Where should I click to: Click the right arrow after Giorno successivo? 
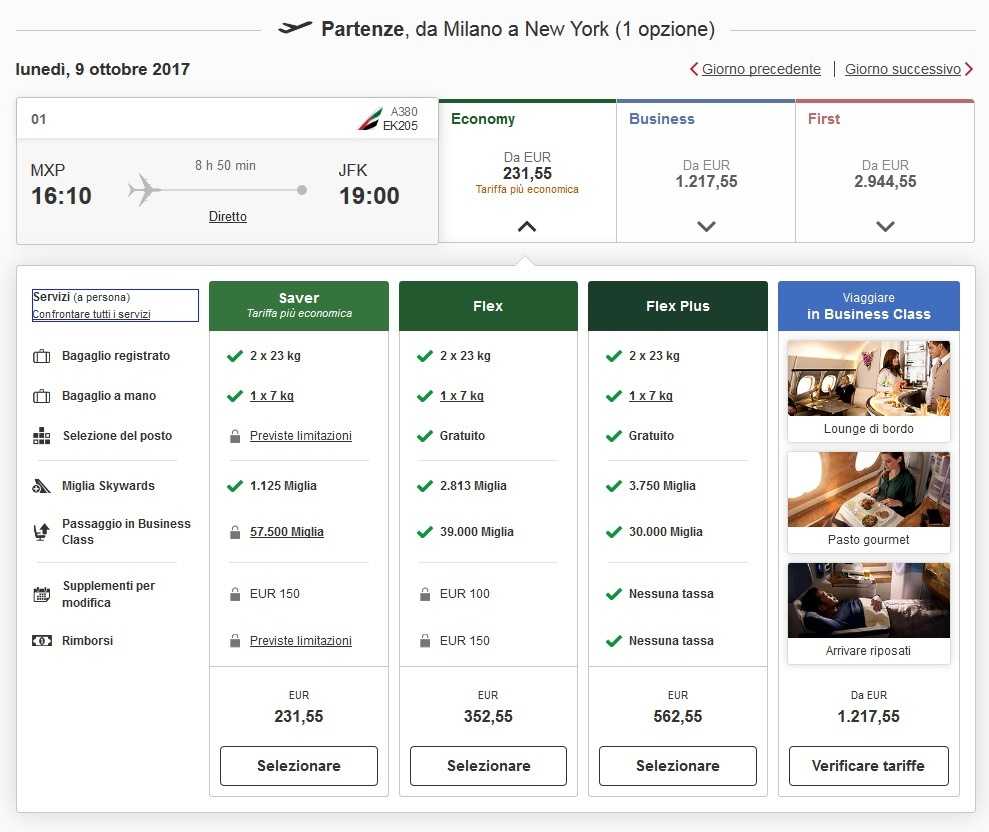click(969, 69)
